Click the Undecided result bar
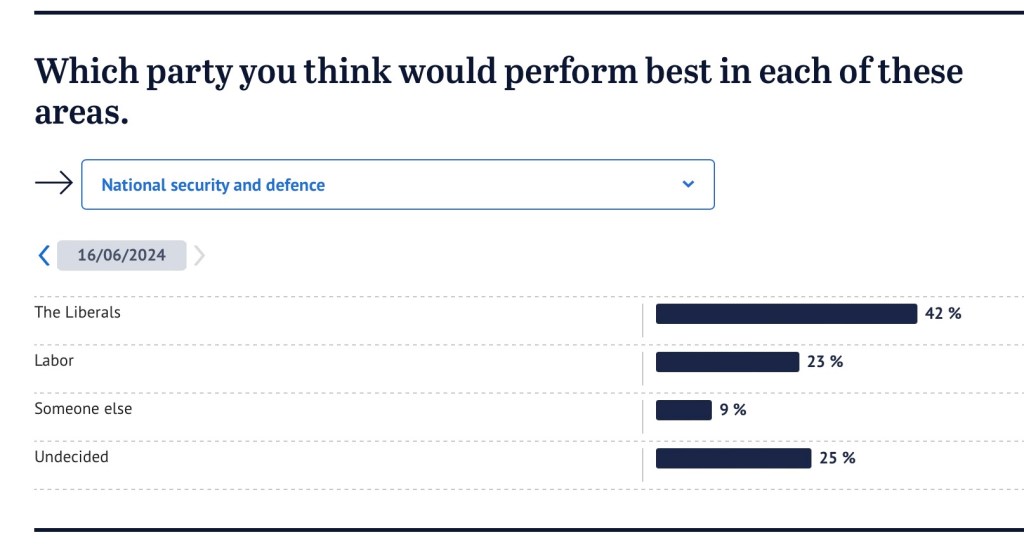Screen dimensions: 1024x549 733,458
